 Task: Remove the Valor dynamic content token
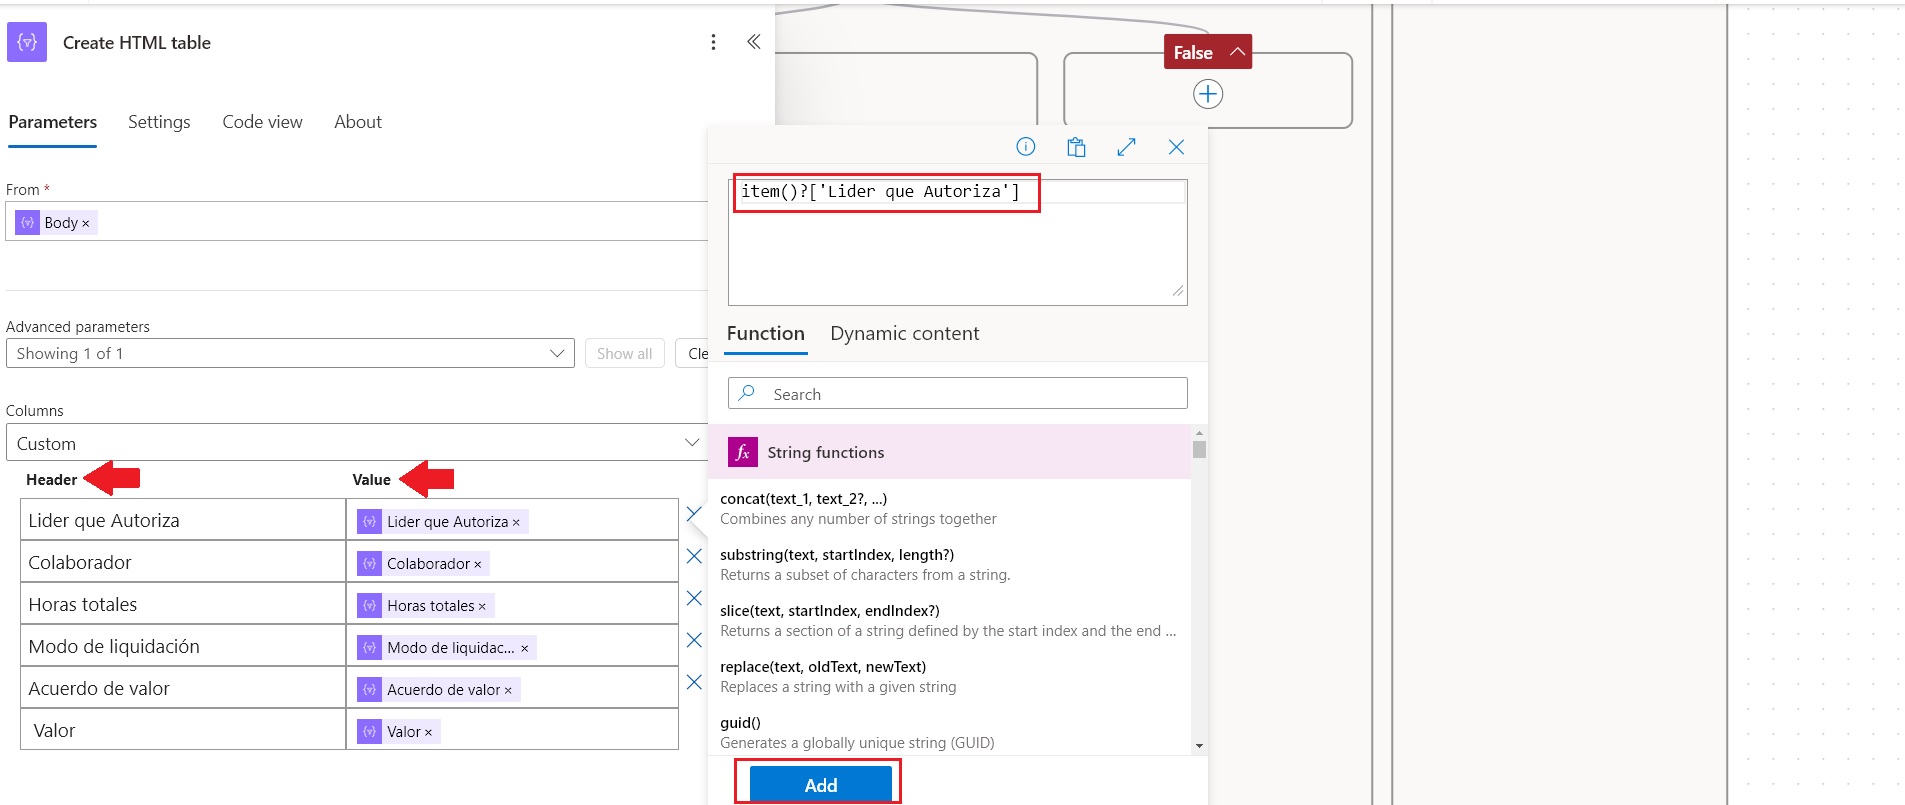pyautogui.click(x=429, y=733)
